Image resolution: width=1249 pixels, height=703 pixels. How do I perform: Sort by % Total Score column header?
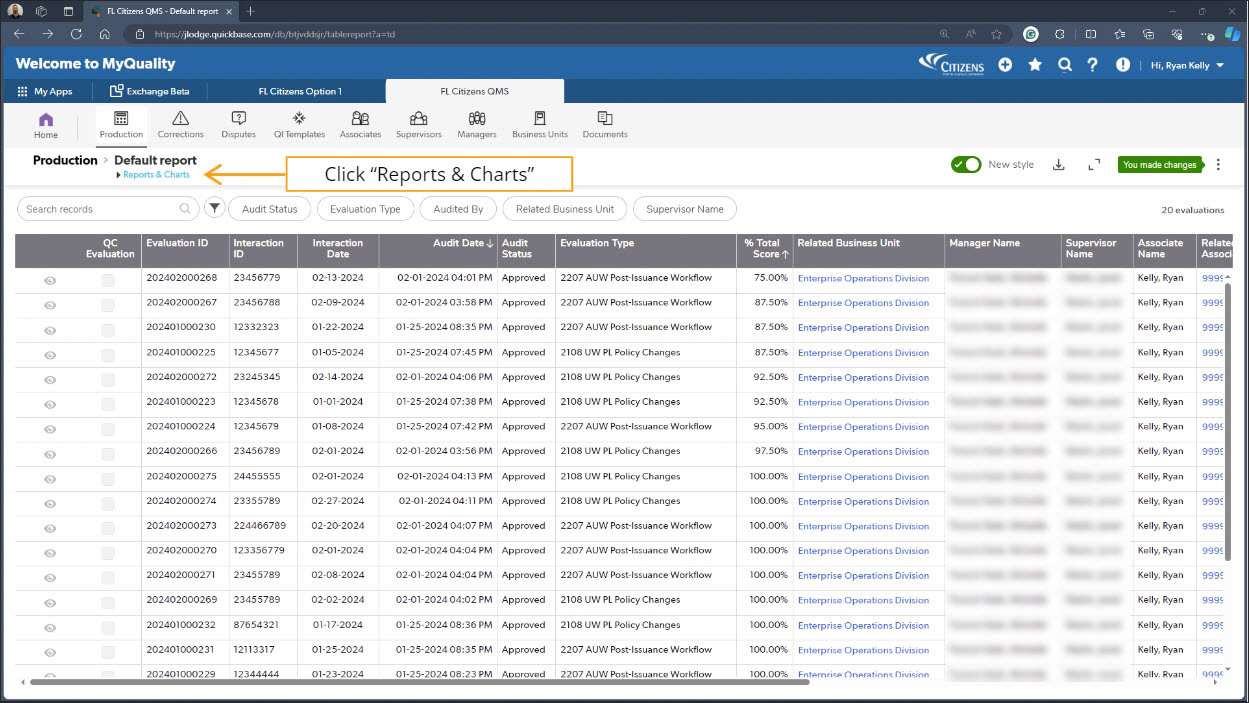click(x=765, y=249)
